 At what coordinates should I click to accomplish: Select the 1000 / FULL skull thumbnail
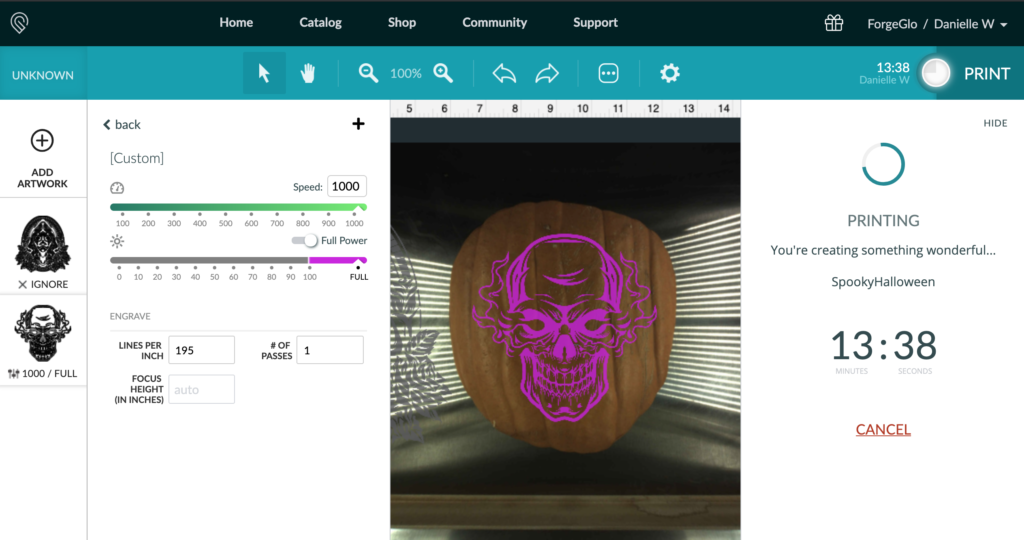[x=43, y=334]
